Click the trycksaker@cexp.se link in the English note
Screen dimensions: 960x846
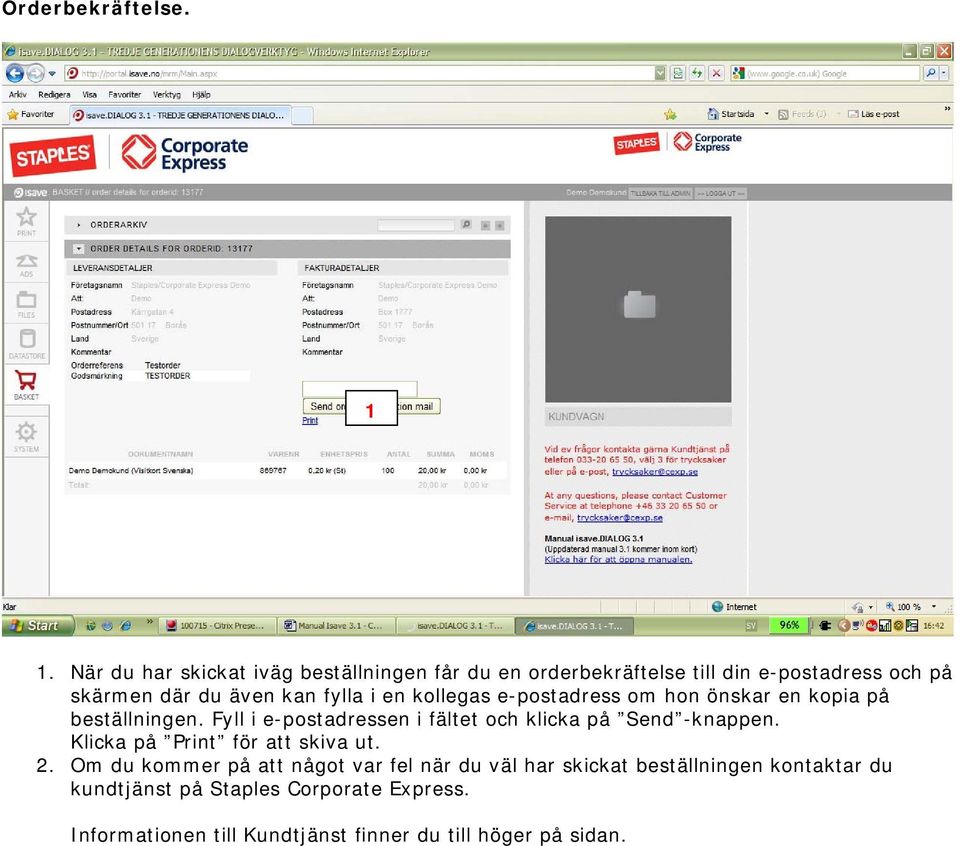pyautogui.click(x=620, y=517)
